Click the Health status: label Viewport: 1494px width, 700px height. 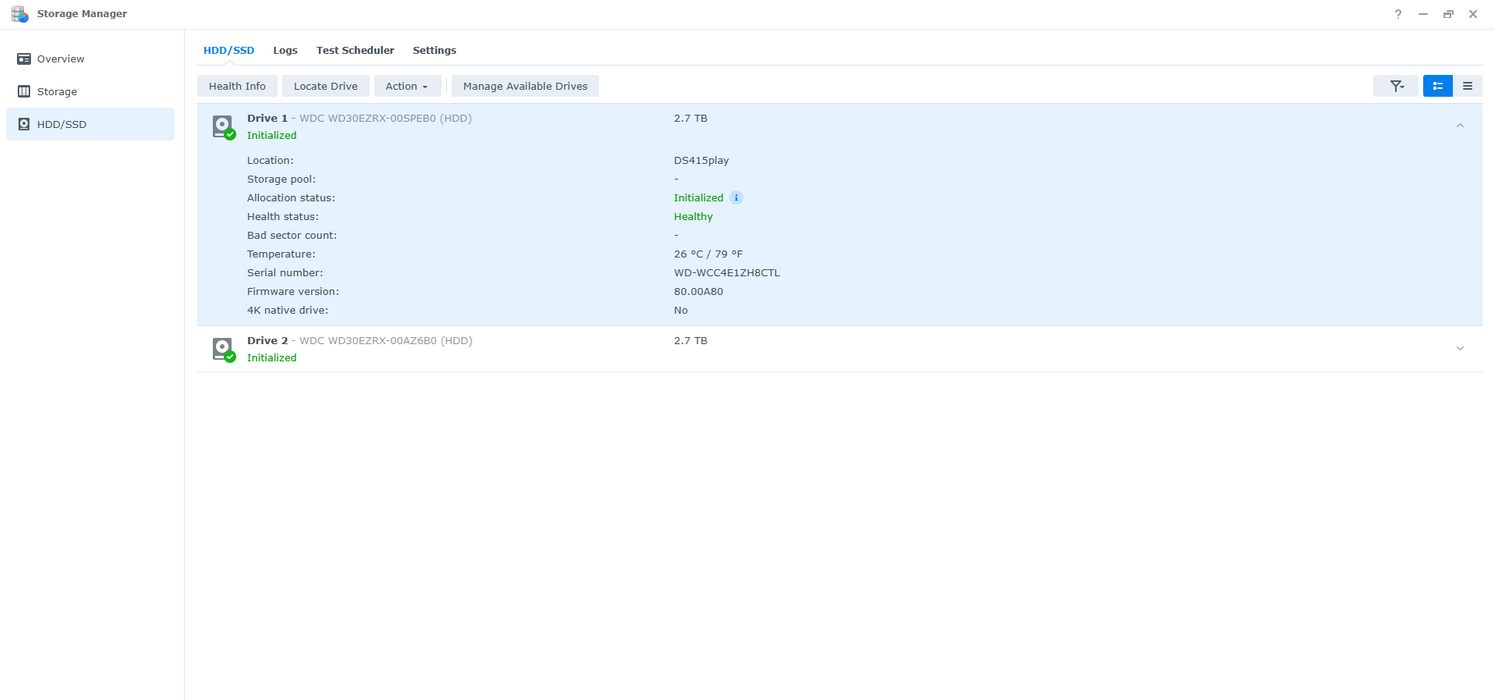(283, 217)
